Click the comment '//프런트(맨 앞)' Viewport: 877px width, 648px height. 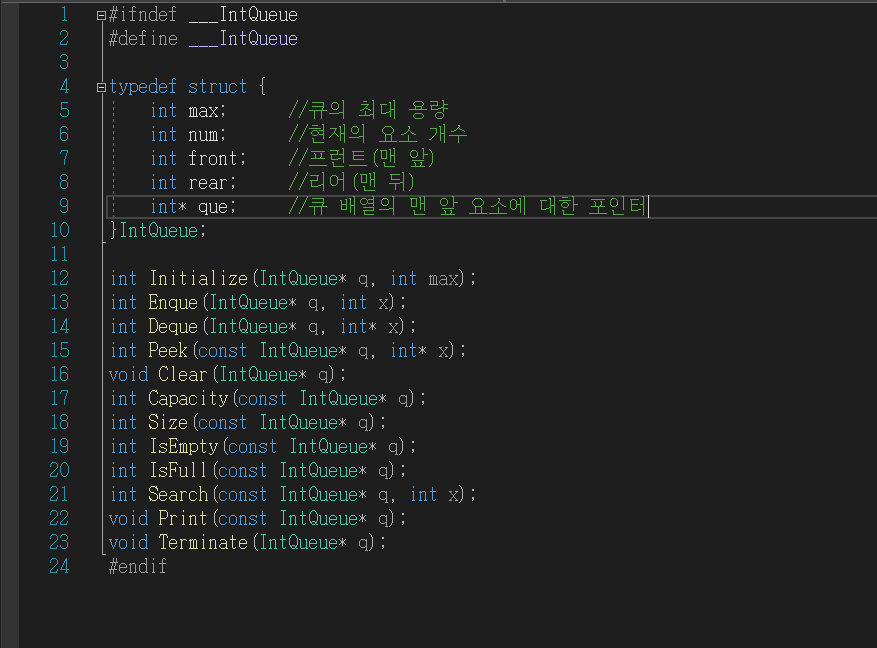pyautogui.click(x=361, y=158)
